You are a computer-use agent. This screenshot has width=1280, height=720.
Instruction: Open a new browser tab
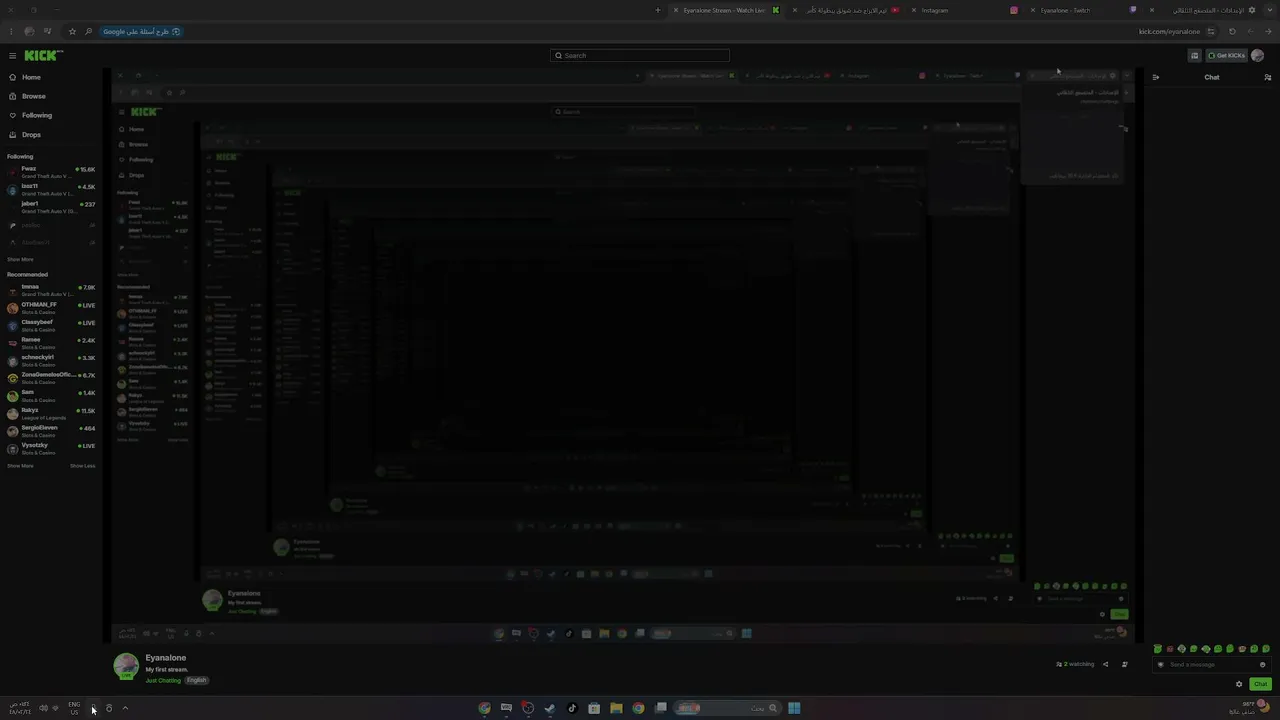658,10
